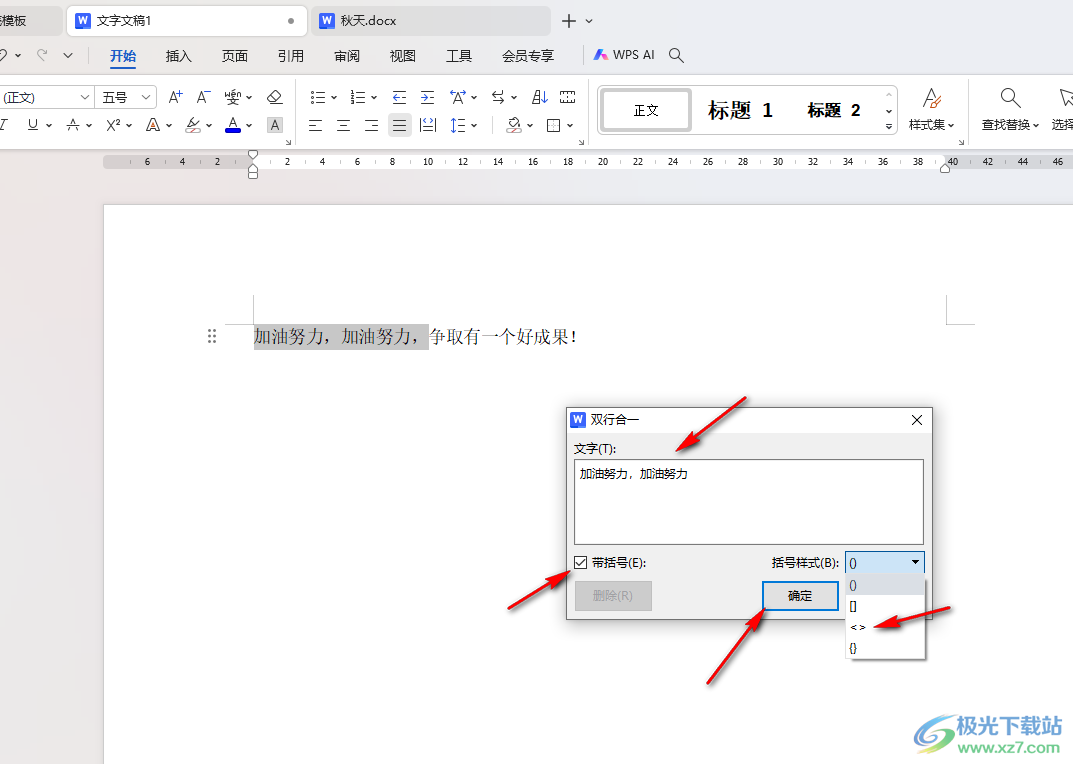Click inside the 文字 text box
This screenshot has width=1073, height=764.
(x=748, y=502)
